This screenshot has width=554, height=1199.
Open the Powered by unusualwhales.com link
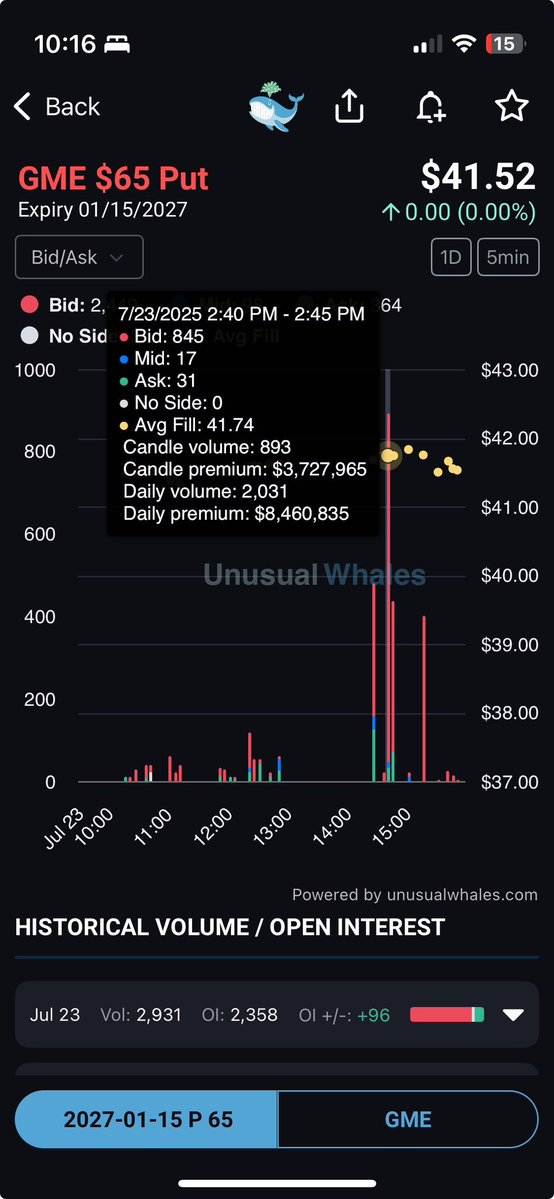(x=415, y=895)
